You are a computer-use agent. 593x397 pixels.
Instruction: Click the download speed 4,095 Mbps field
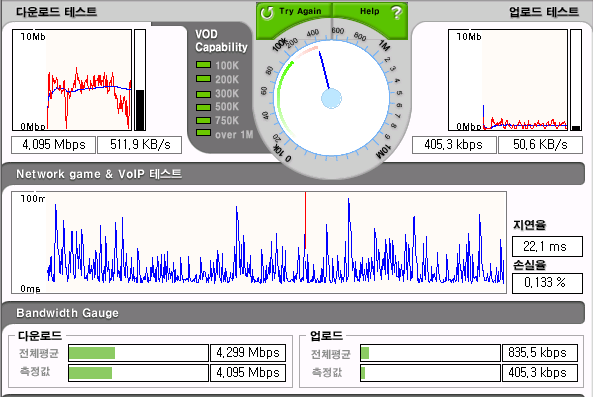(x=53, y=145)
